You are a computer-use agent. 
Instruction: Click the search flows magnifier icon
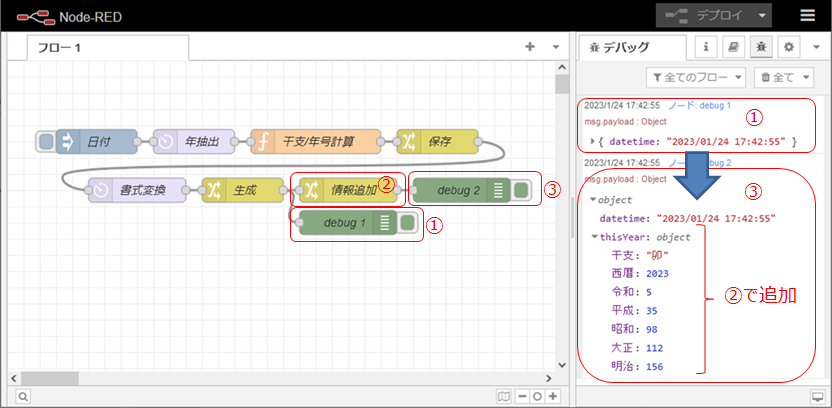click(22, 396)
